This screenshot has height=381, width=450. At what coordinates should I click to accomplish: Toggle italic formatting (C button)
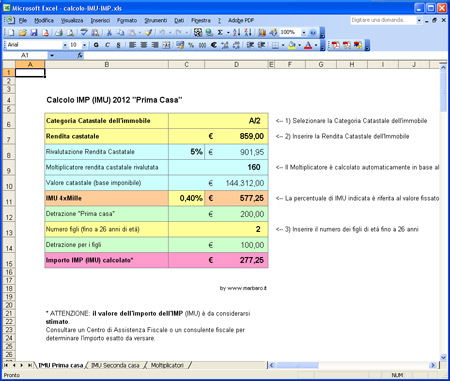click(107, 45)
